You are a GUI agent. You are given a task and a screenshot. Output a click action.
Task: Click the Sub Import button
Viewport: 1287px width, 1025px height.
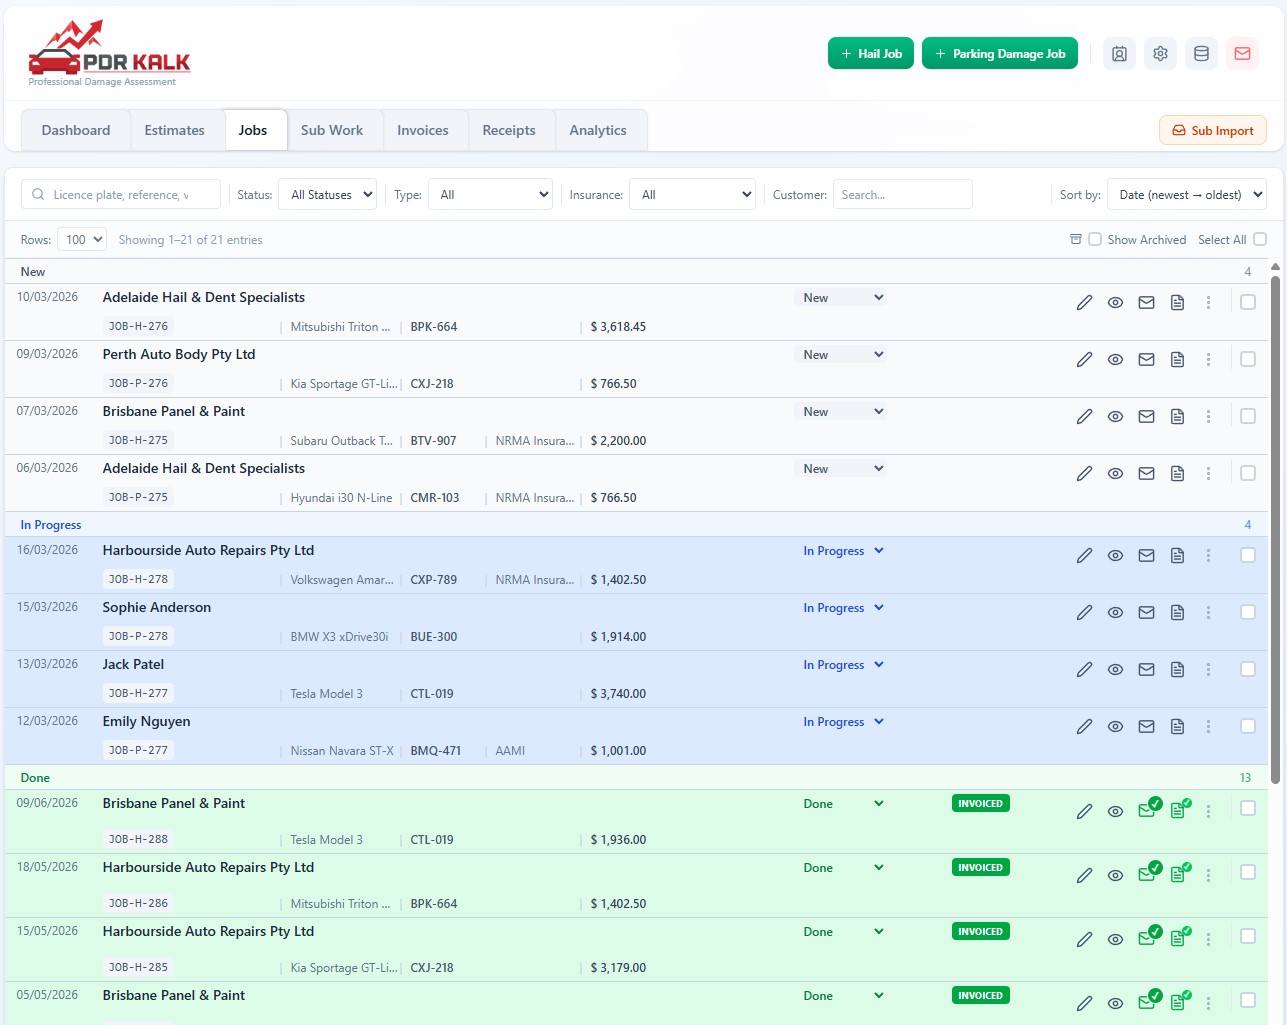[1213, 130]
